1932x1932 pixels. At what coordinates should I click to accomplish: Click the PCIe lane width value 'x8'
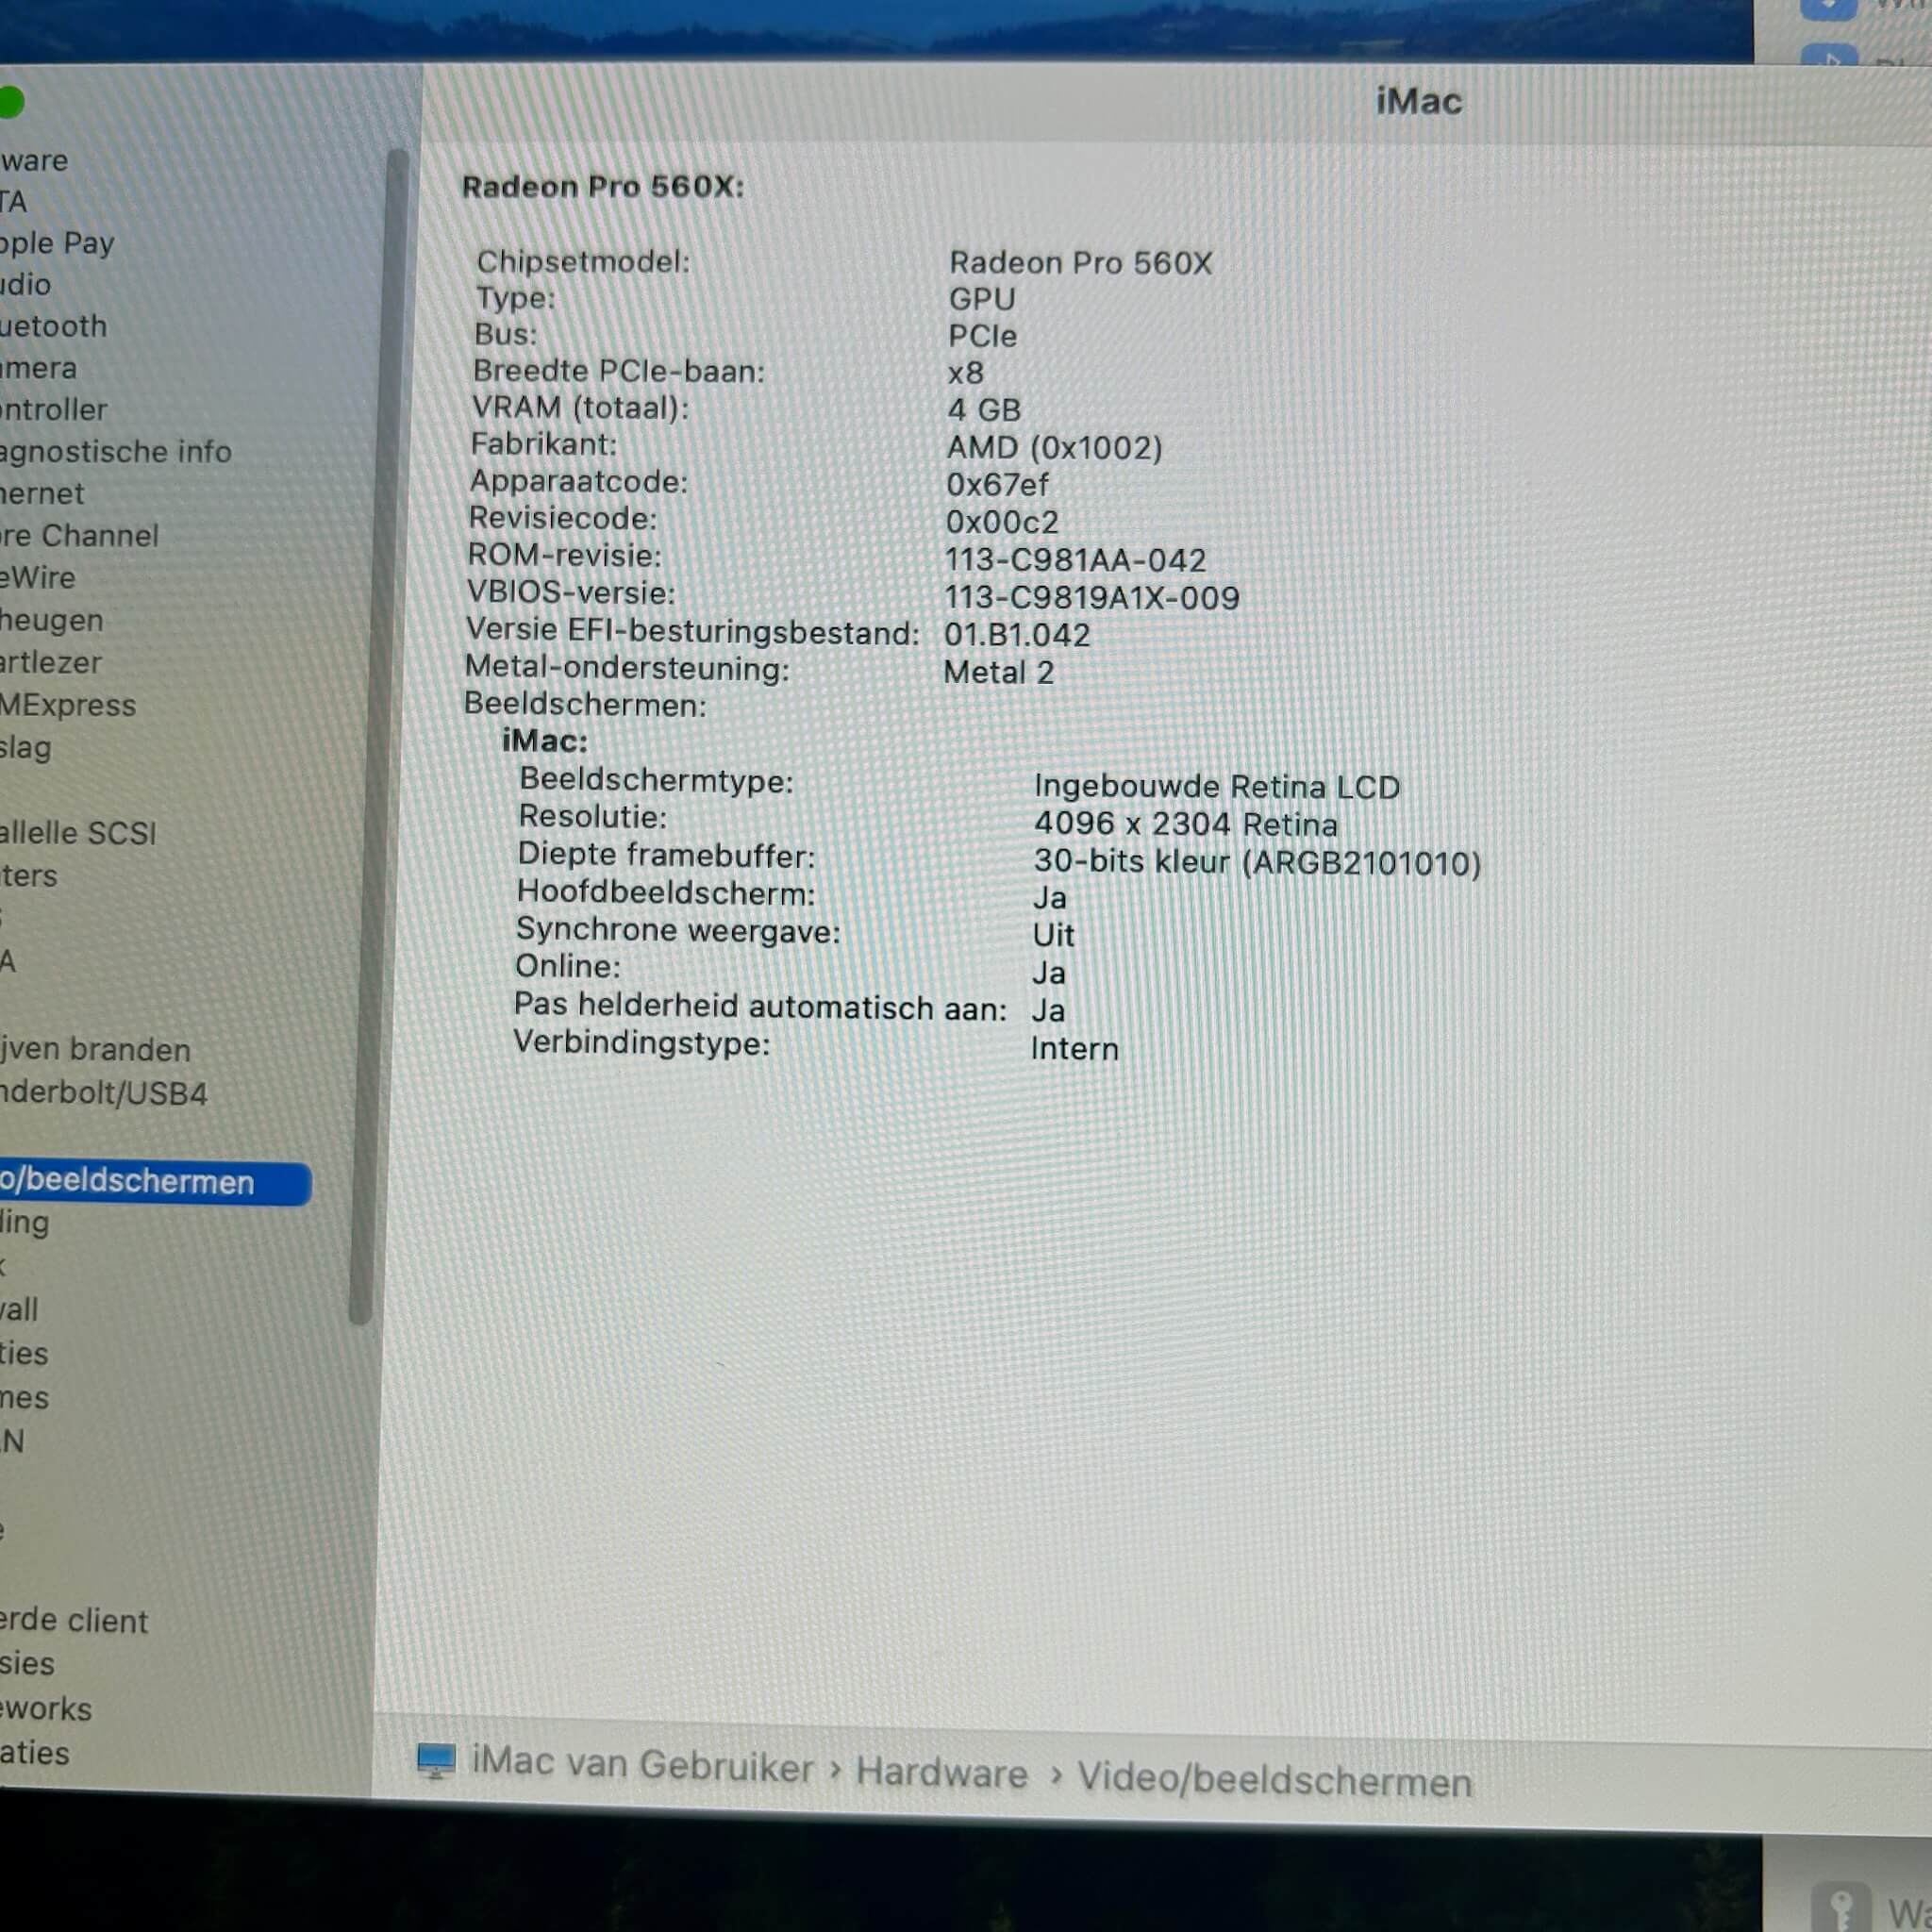965,374
